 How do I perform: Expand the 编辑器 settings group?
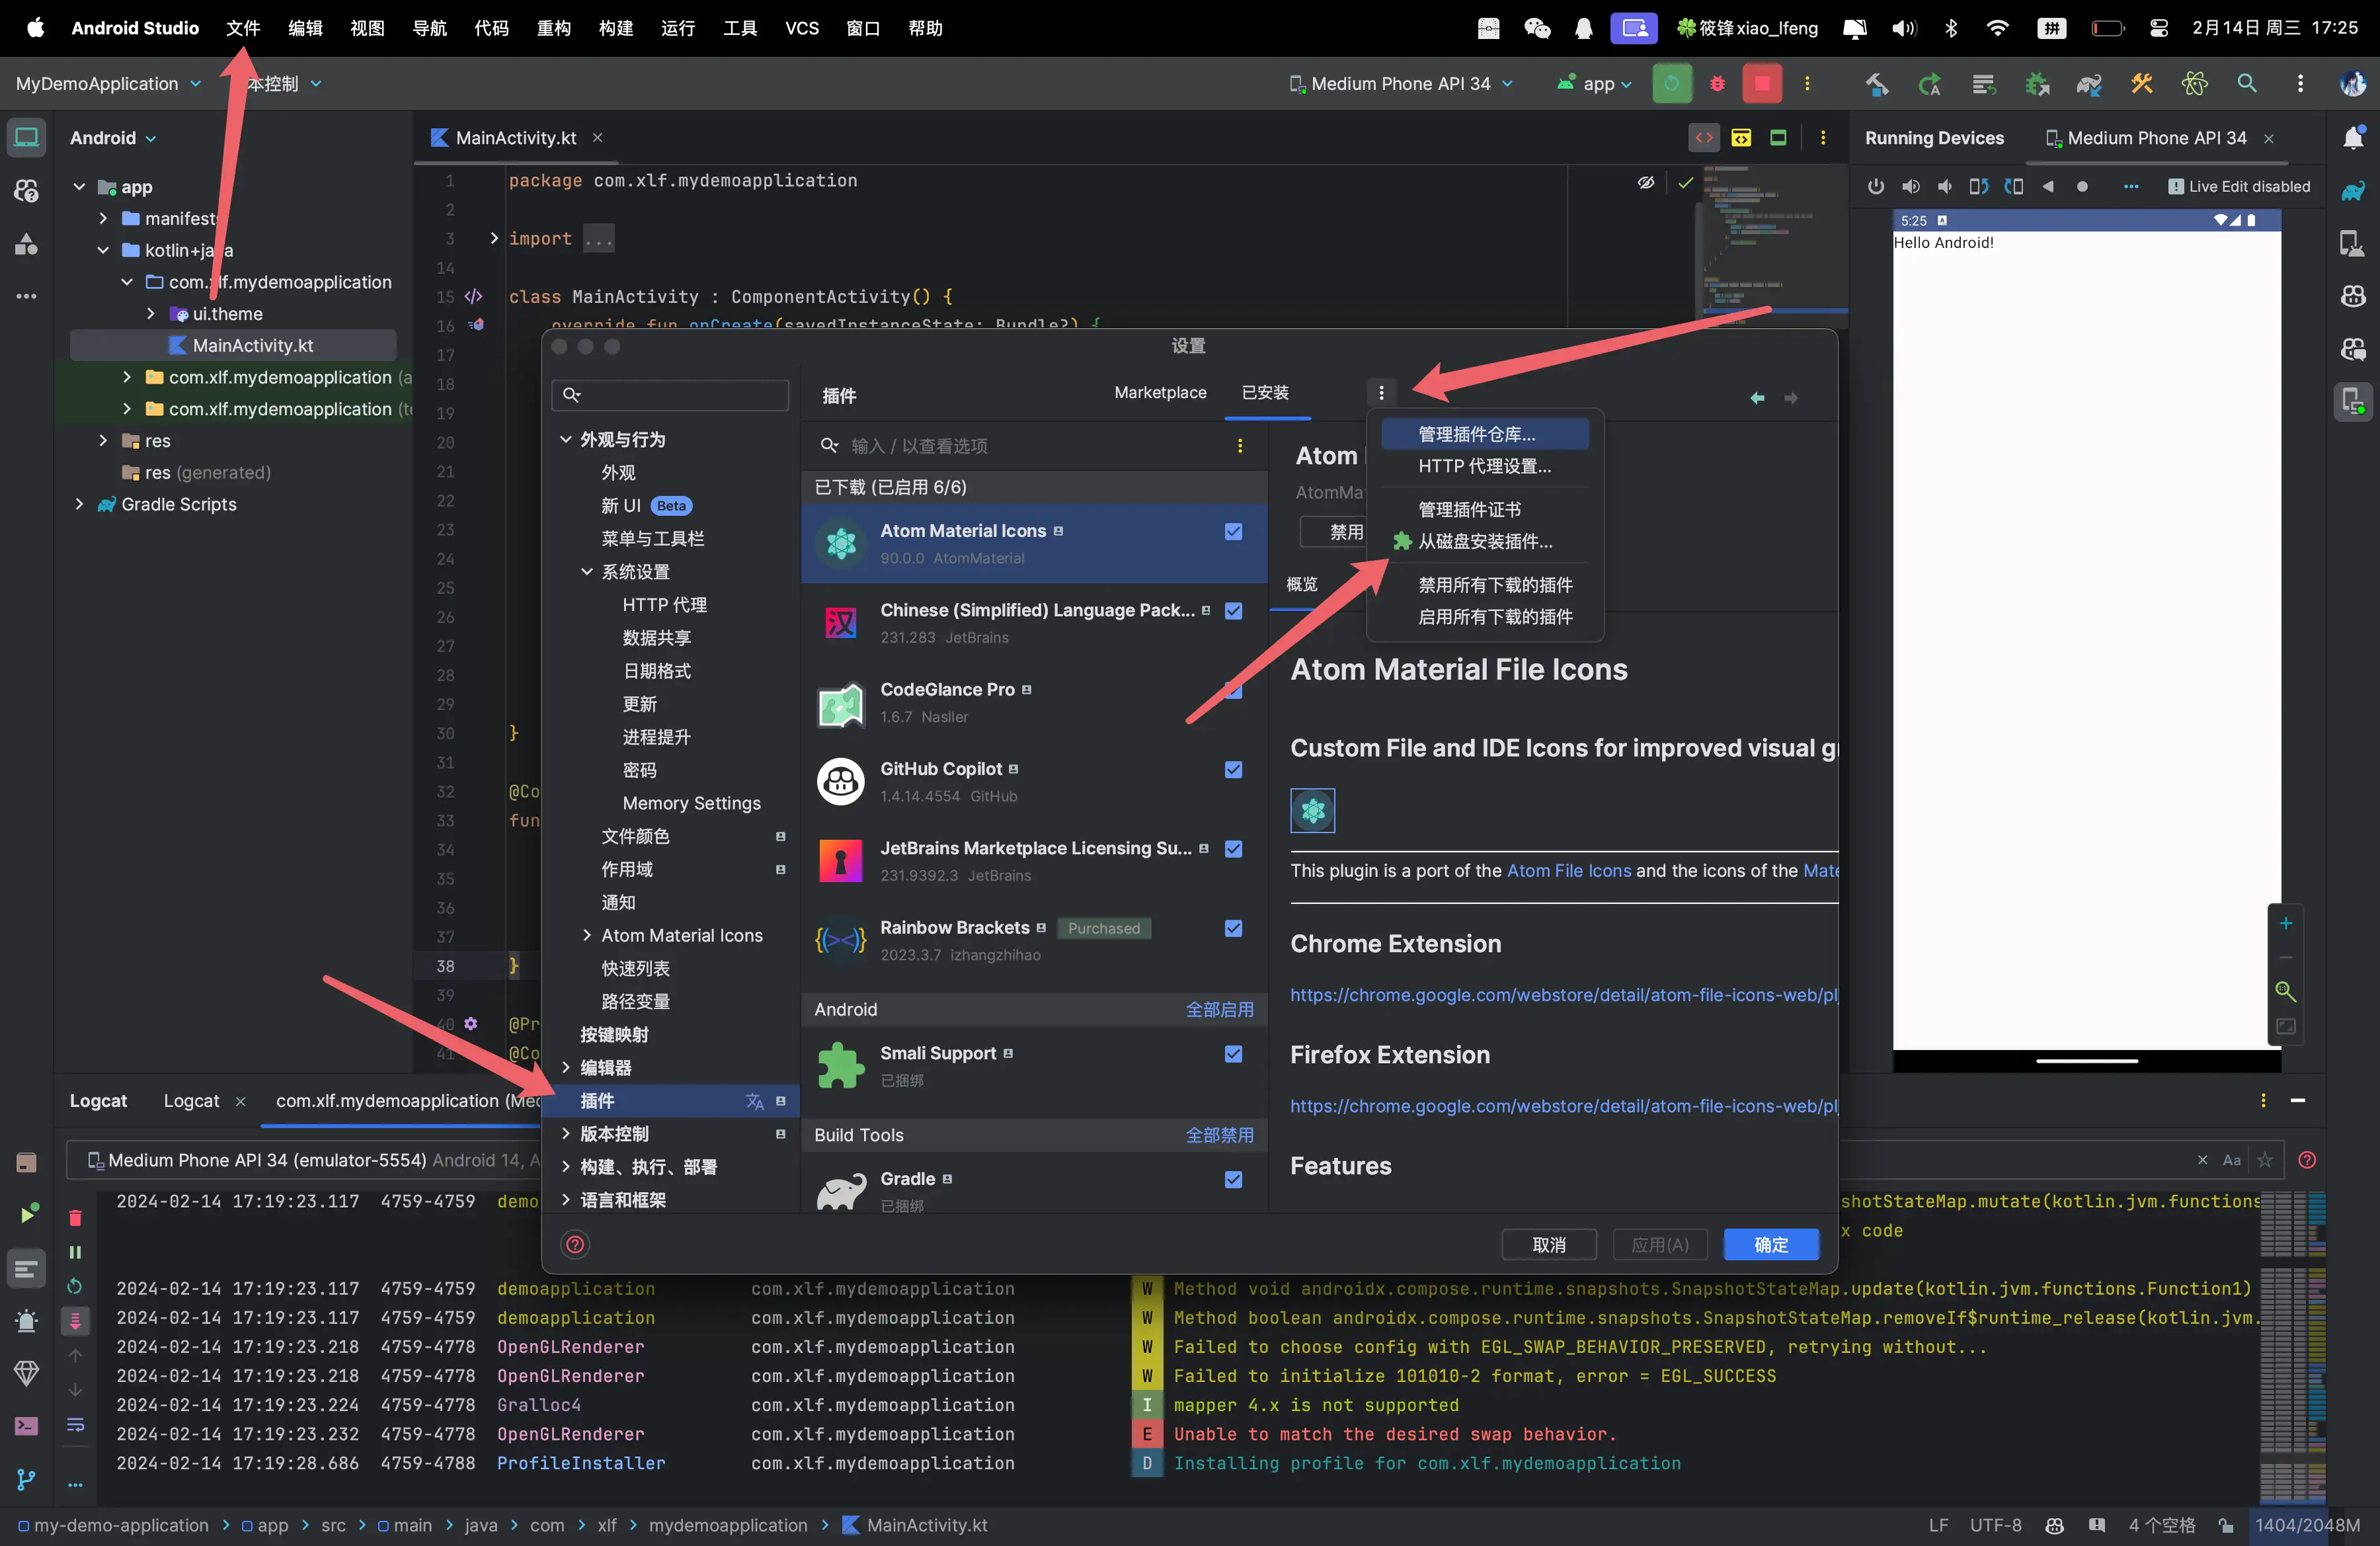(566, 1067)
